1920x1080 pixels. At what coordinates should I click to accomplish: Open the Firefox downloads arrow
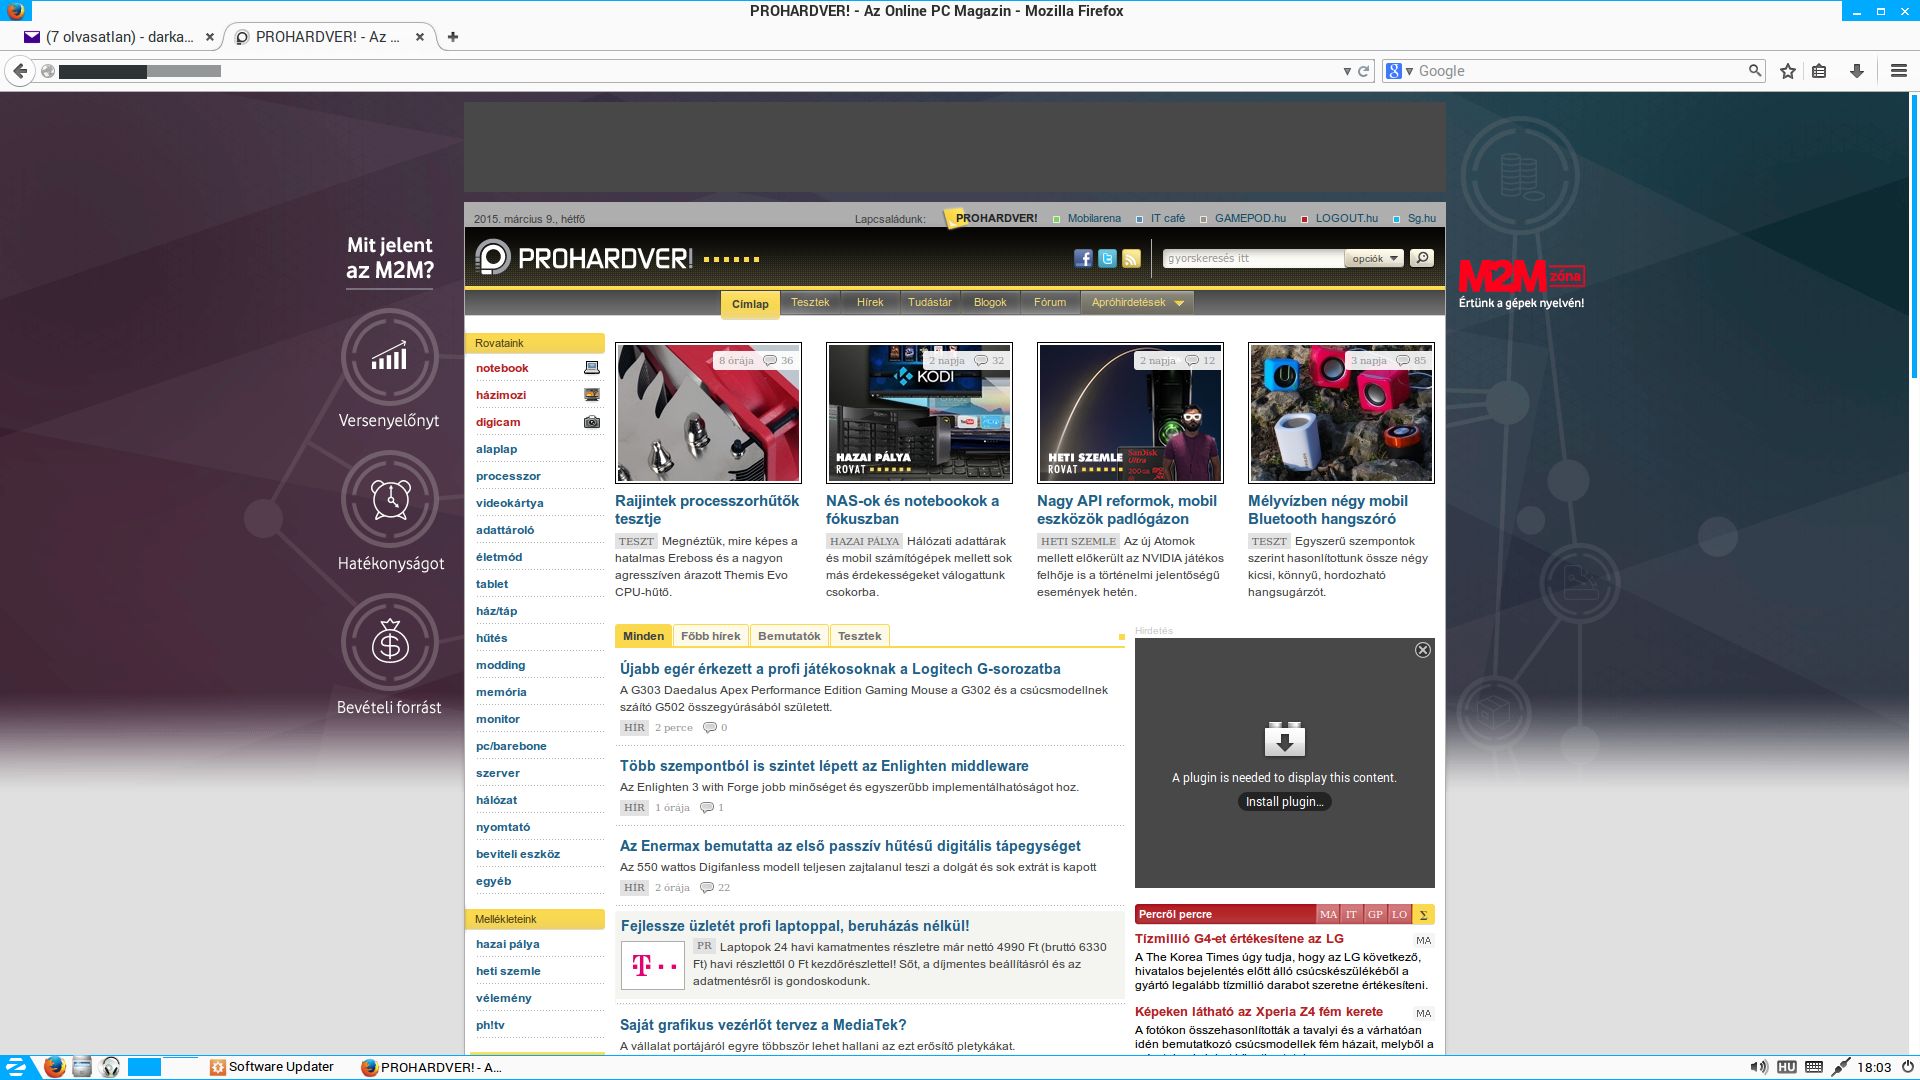pyautogui.click(x=1857, y=71)
